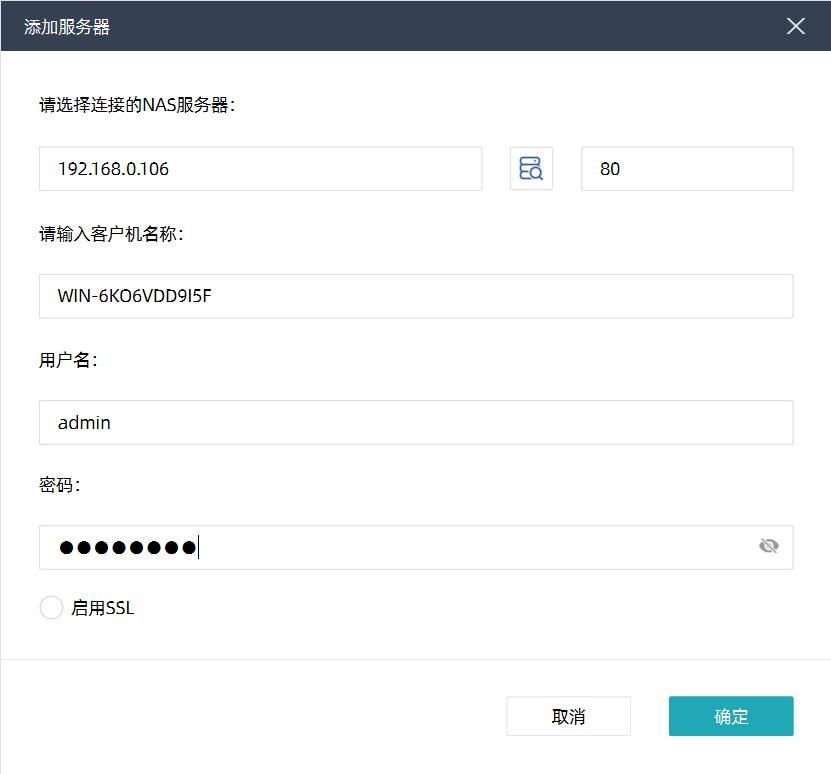Click the port field showing 80
The image size is (831, 774).
(x=686, y=168)
